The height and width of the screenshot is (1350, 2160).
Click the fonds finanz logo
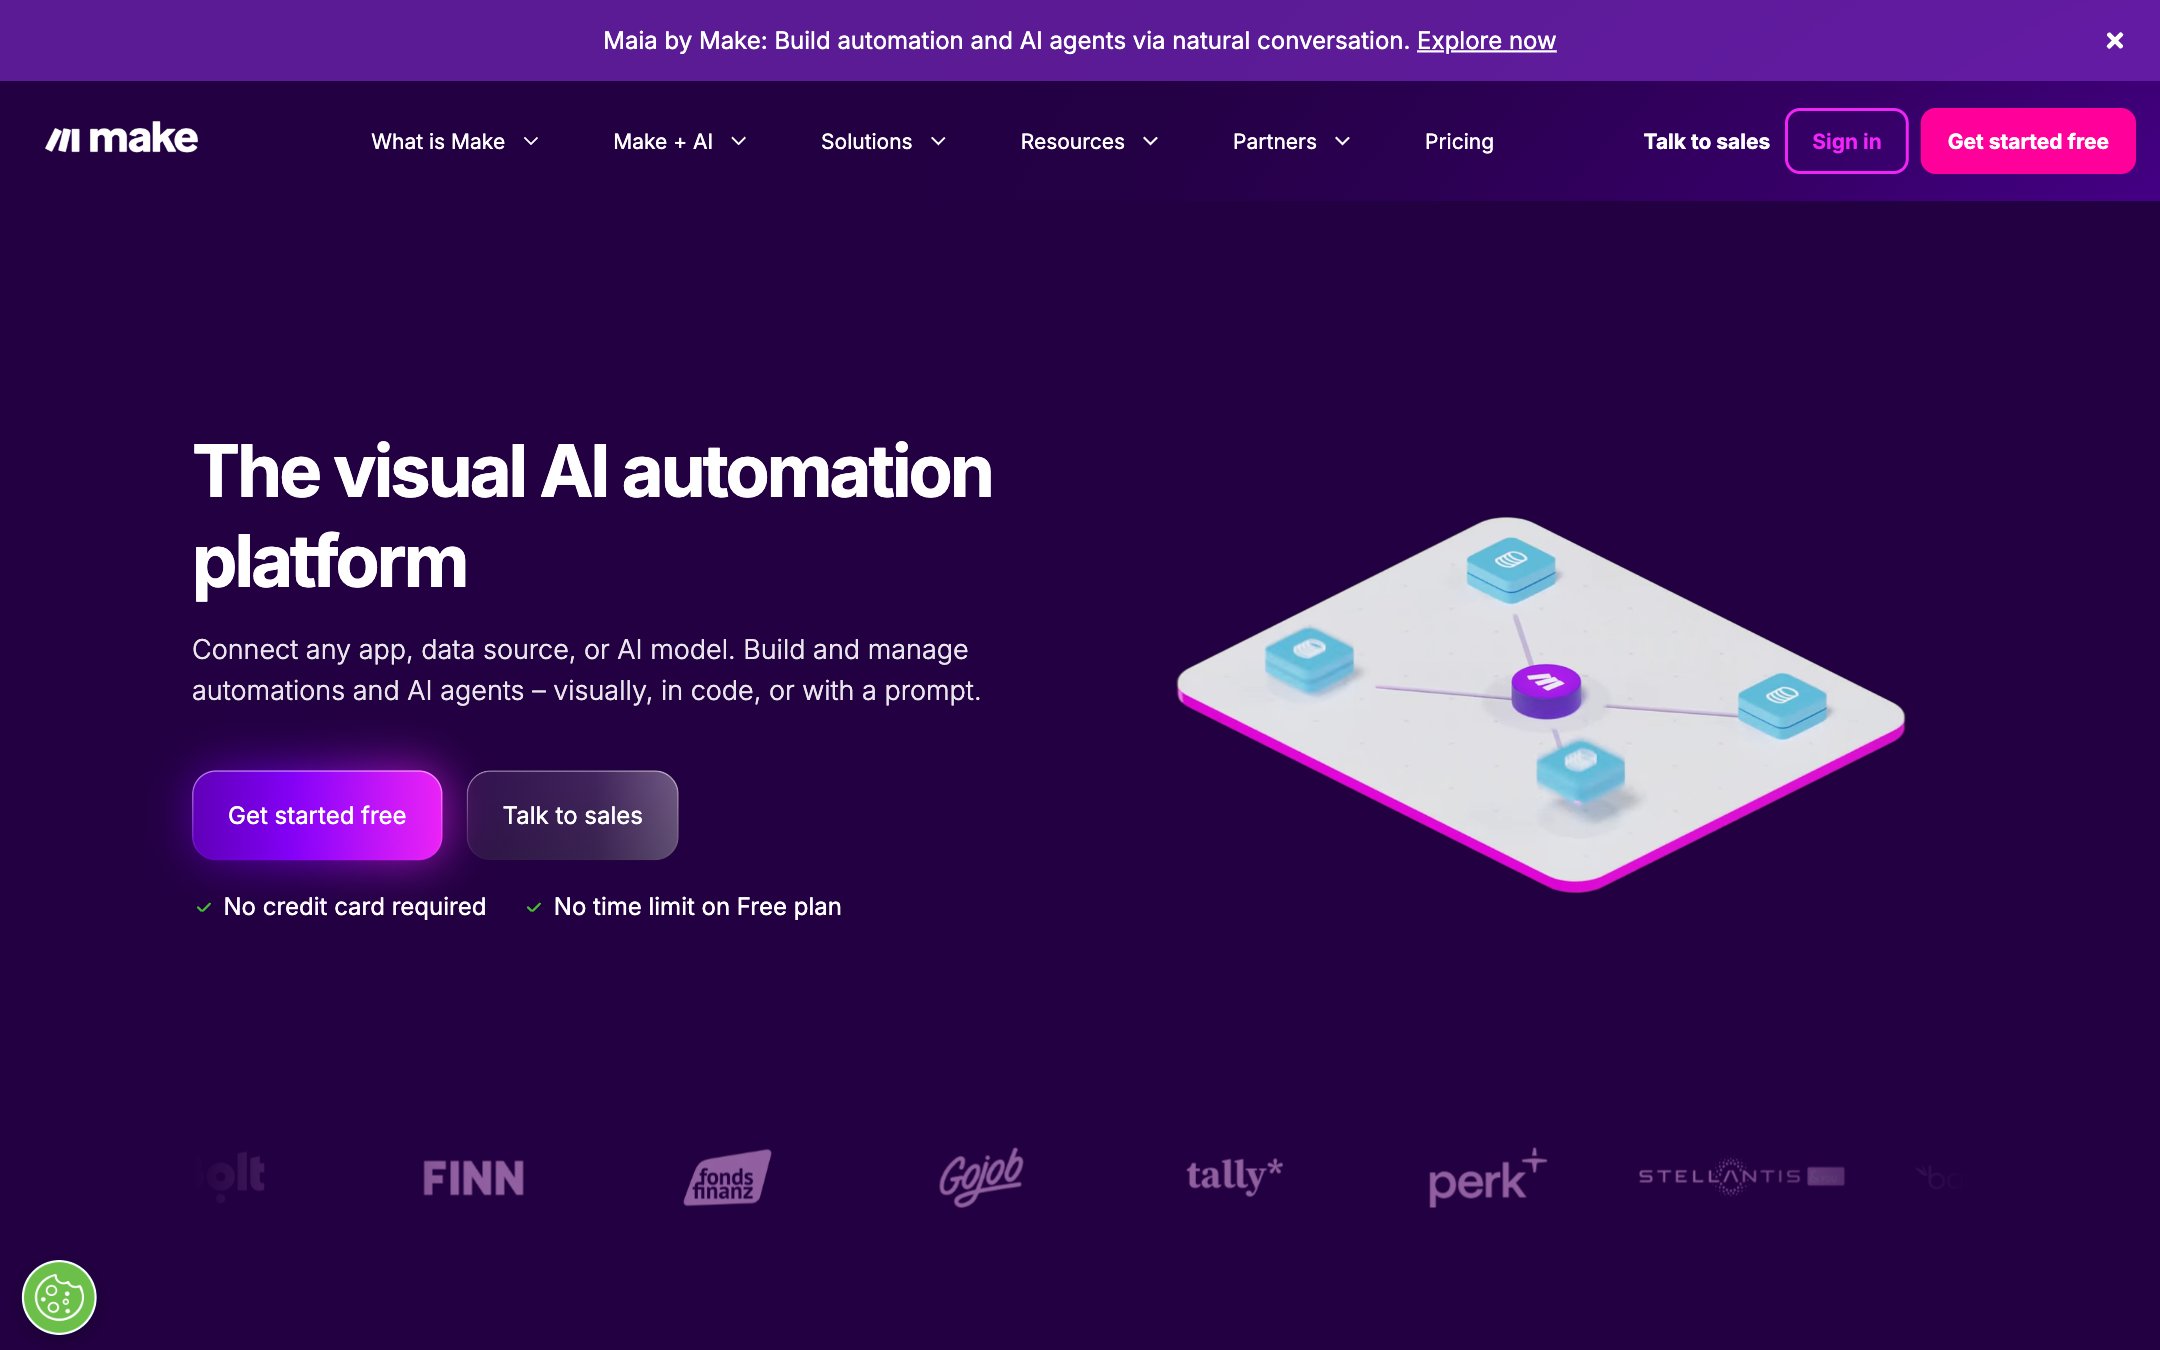tap(727, 1177)
